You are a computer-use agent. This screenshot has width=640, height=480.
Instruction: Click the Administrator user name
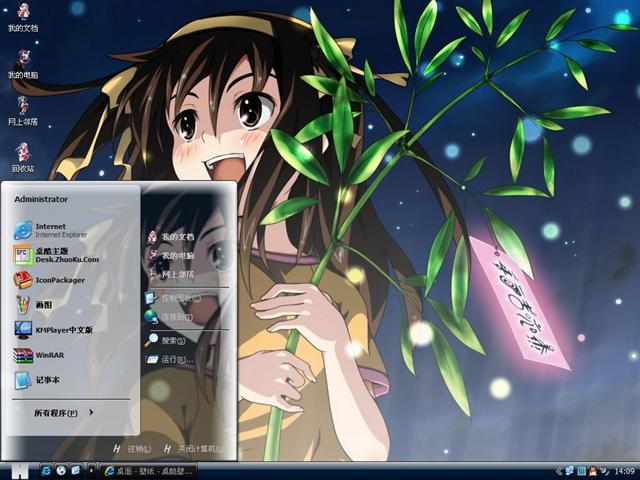tap(41, 199)
